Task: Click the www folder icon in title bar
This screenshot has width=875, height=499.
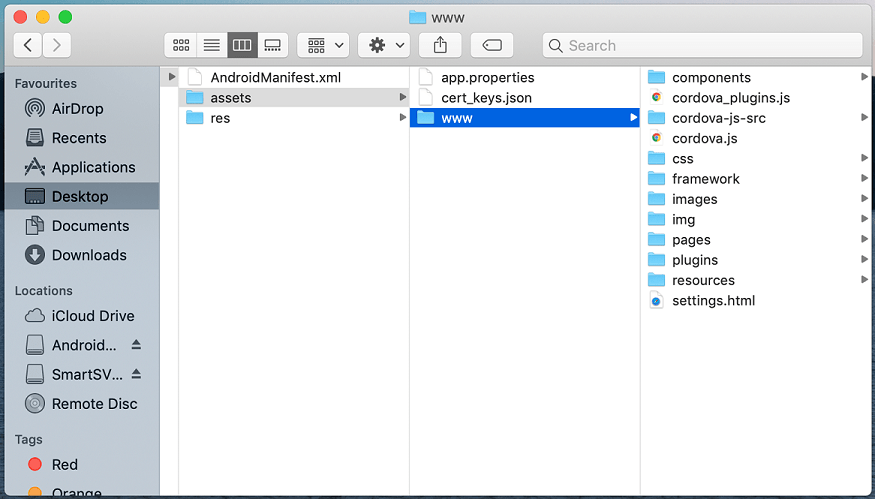Action: (417, 17)
